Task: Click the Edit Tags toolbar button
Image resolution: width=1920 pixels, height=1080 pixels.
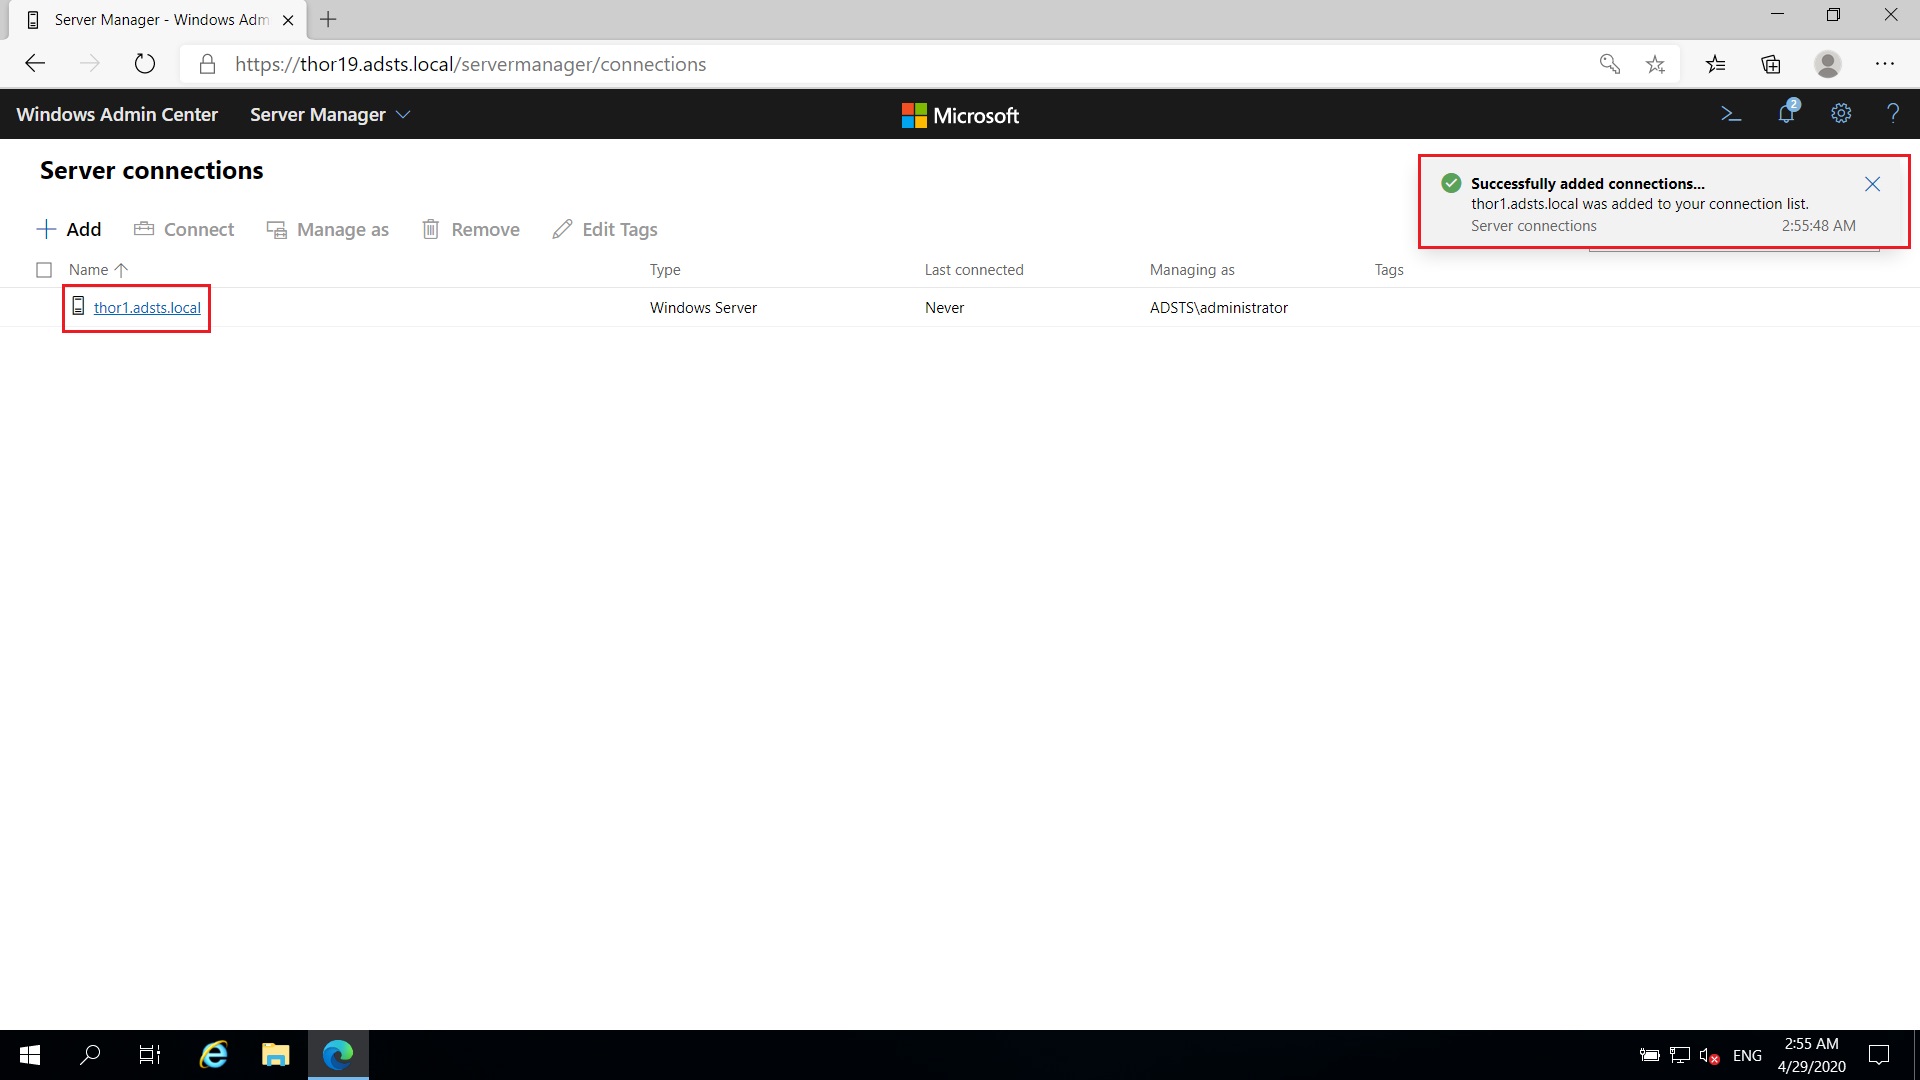Action: click(x=605, y=229)
